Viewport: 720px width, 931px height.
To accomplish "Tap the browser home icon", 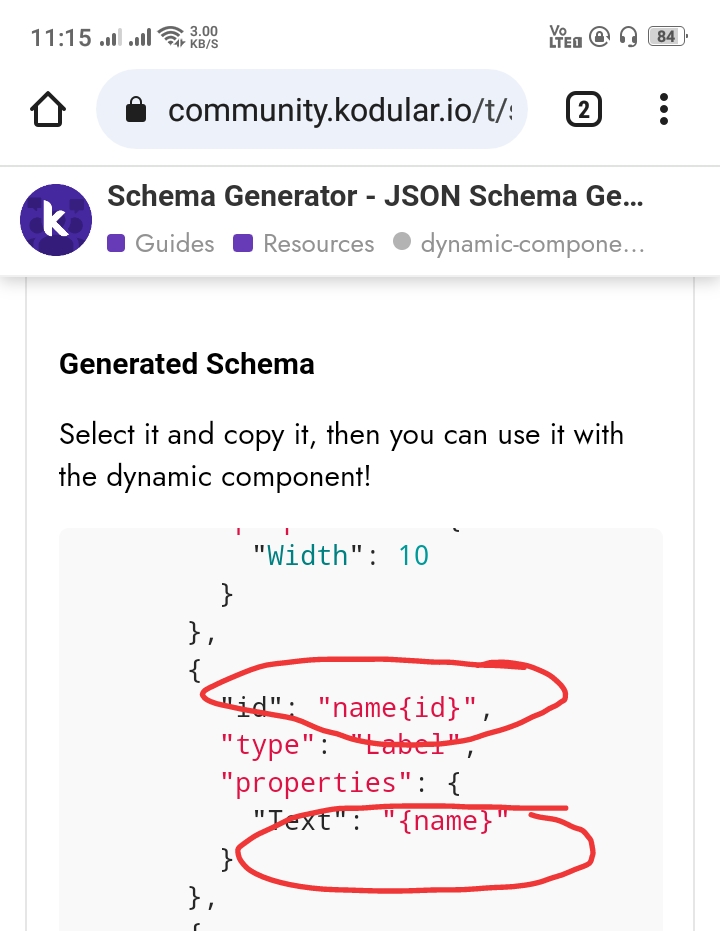I will point(47,109).
